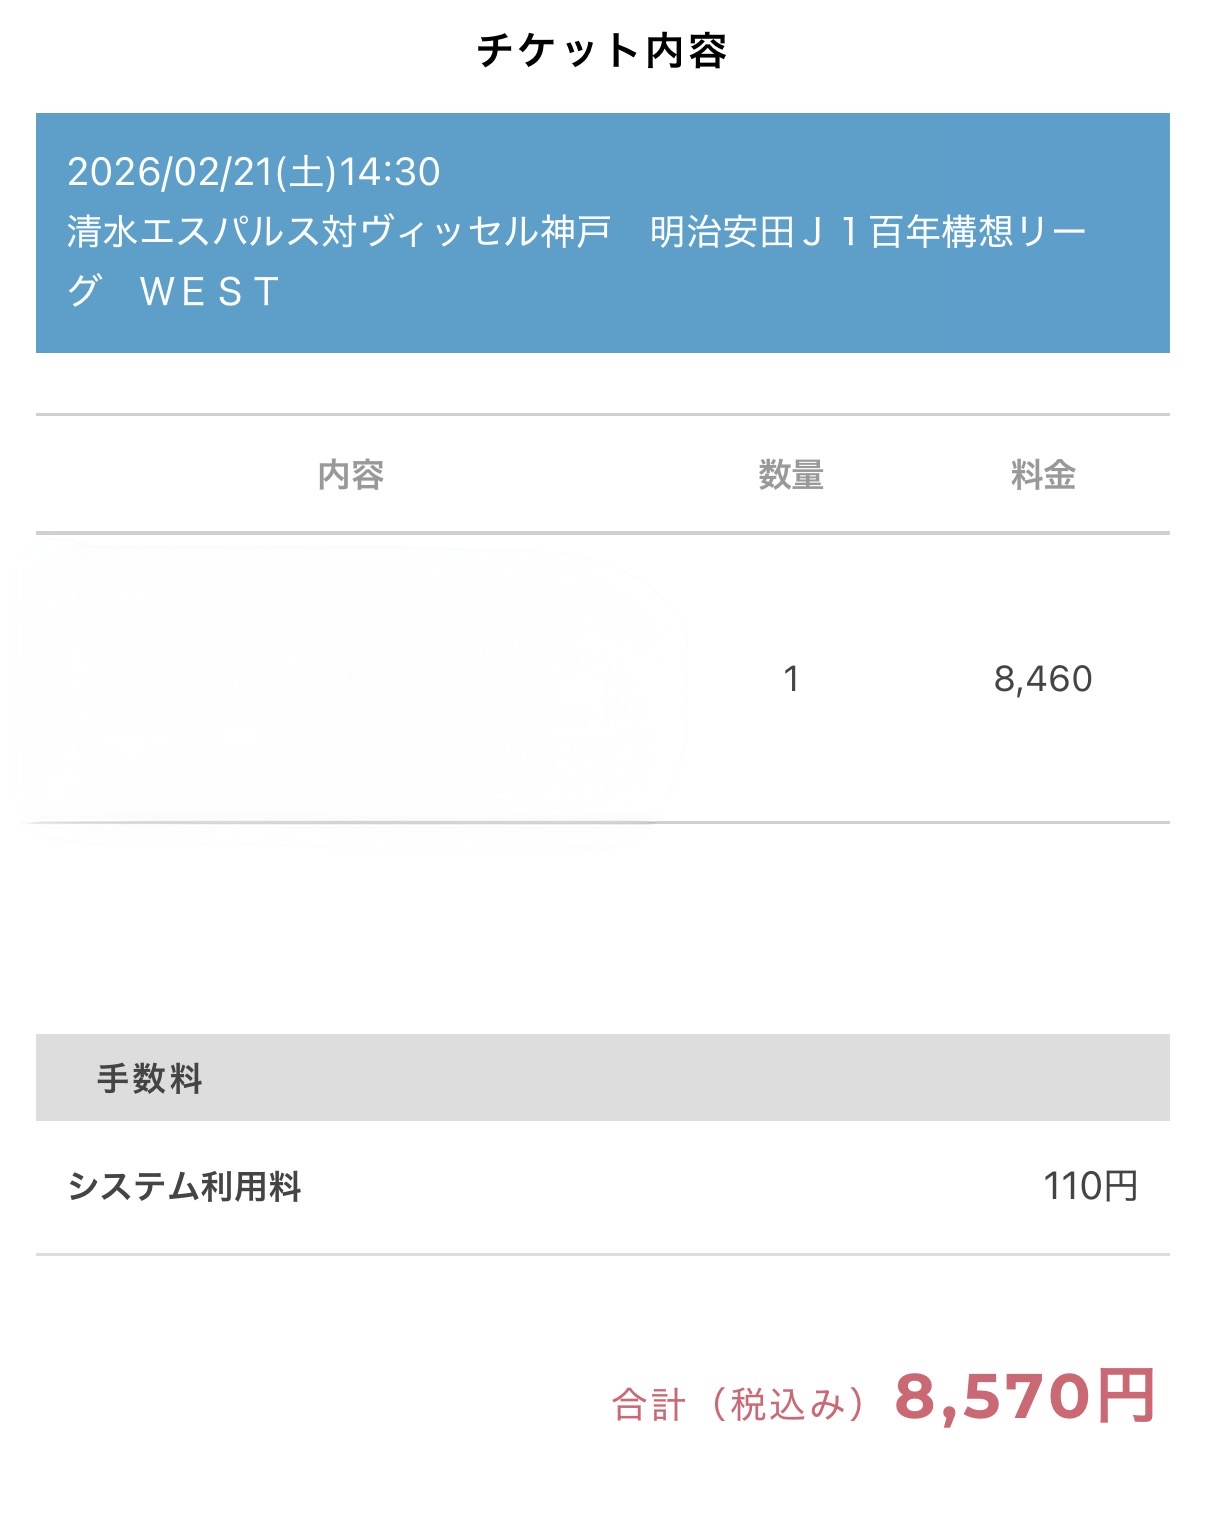Tap the (土) day-of-week marker

pyautogui.click(x=307, y=173)
